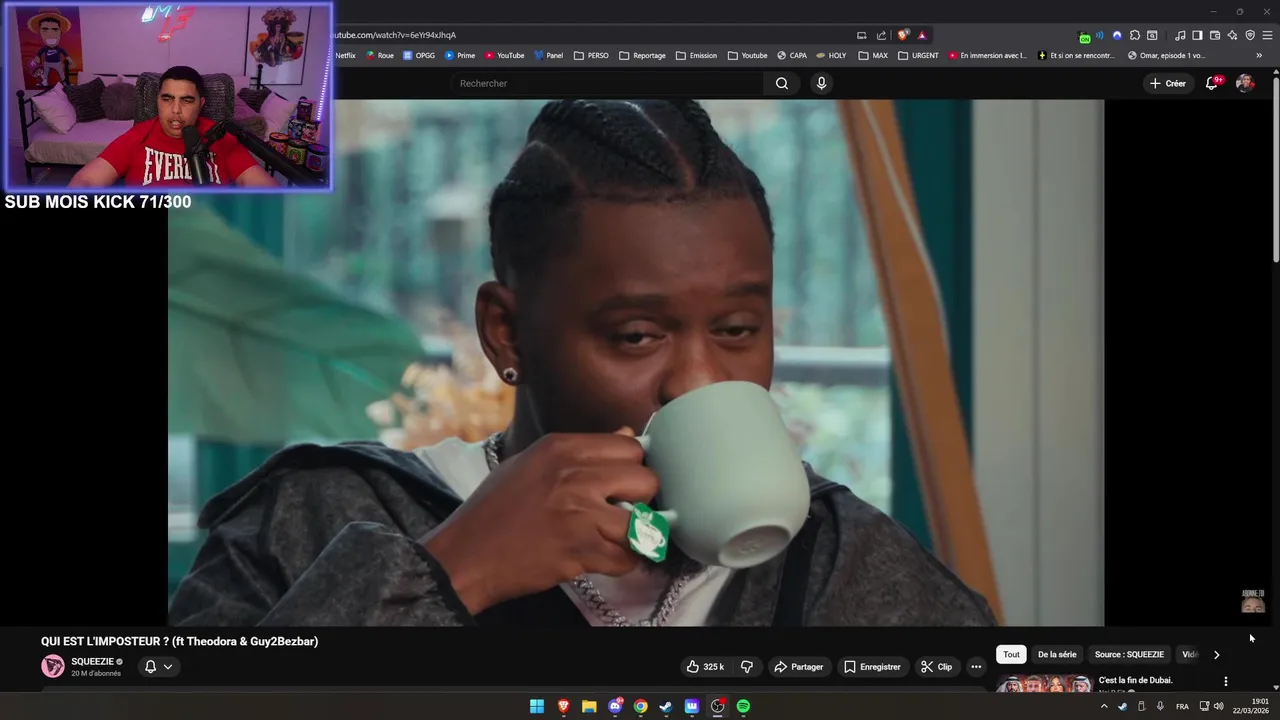Select Source : SQUEEZIE chip
Screen dimensions: 1280x720
pyautogui.click(x=1129, y=655)
